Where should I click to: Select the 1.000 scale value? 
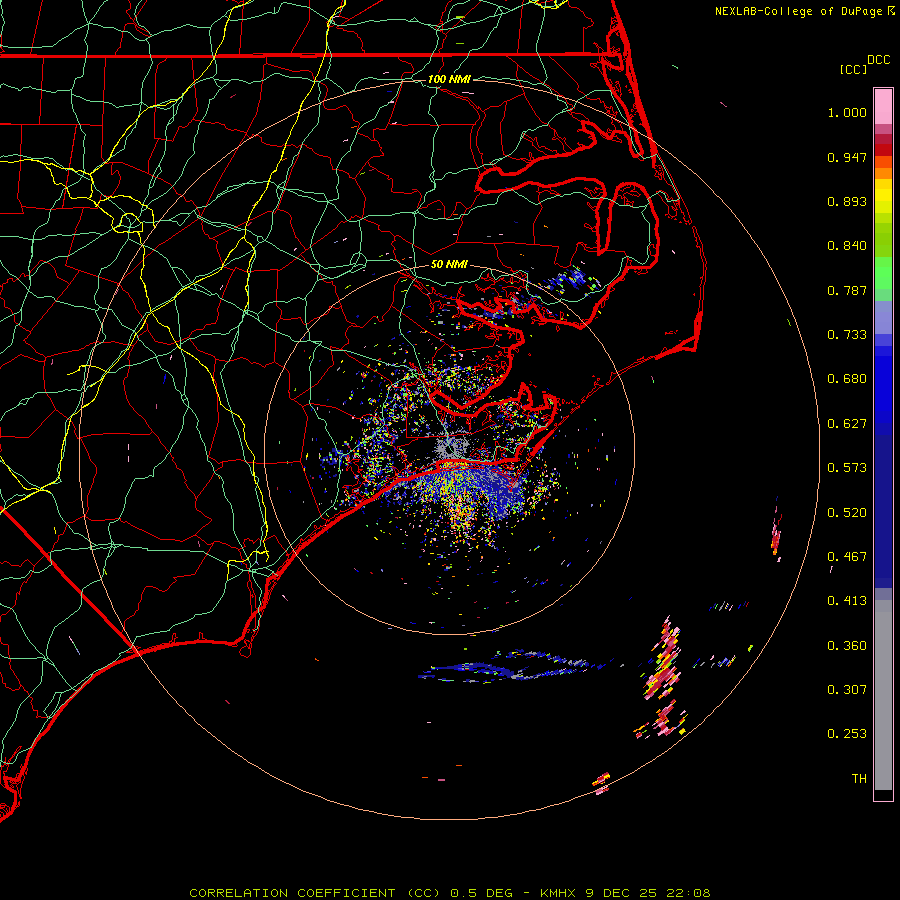tap(847, 112)
